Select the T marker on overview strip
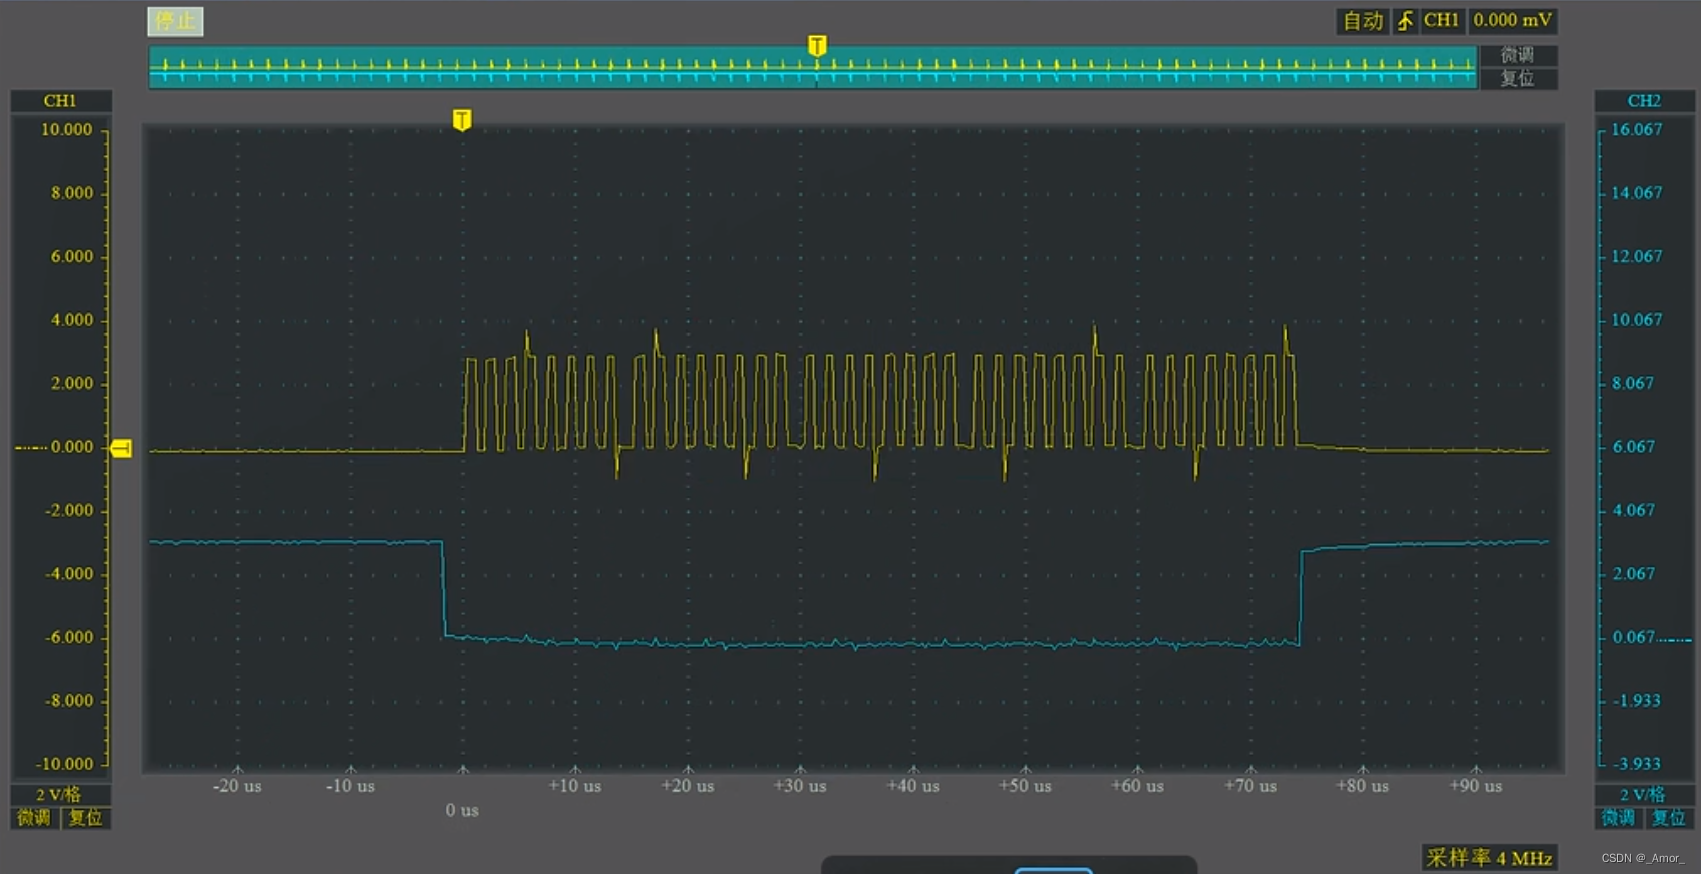The image size is (1701, 874). 817,46
